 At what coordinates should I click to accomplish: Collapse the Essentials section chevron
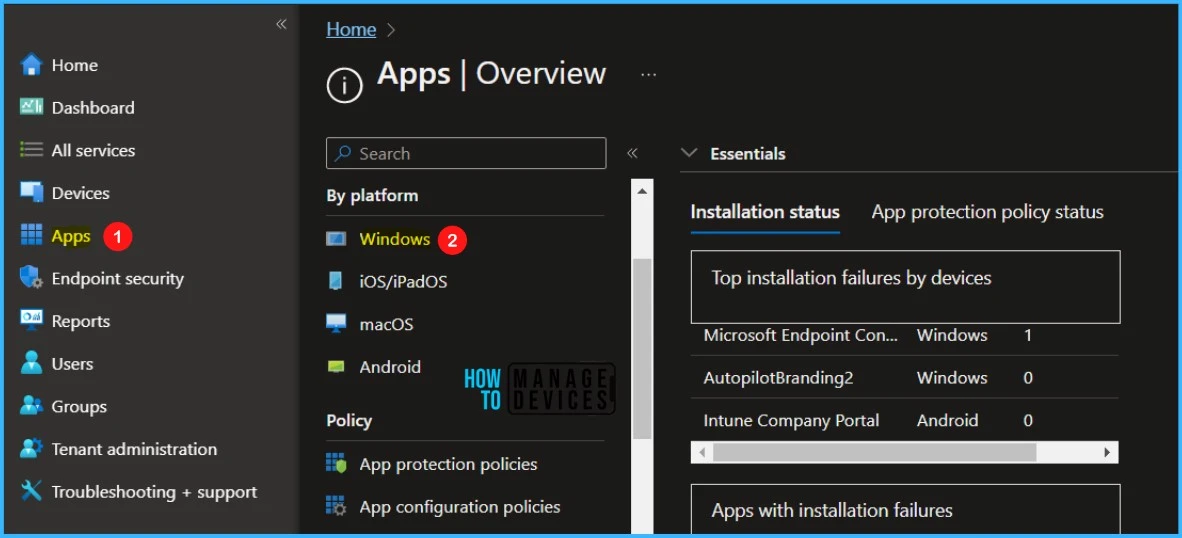[688, 153]
